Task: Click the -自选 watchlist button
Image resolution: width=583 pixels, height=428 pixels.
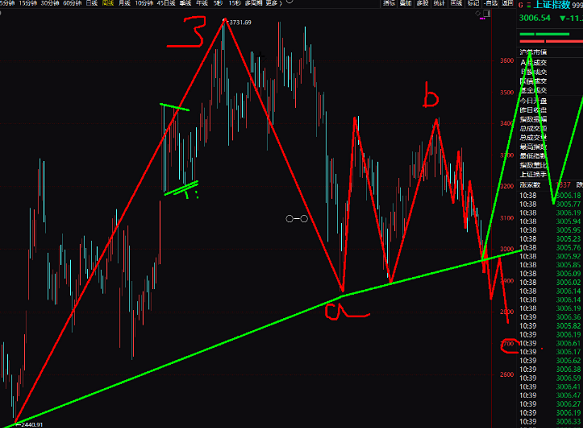Action: [x=491, y=3]
